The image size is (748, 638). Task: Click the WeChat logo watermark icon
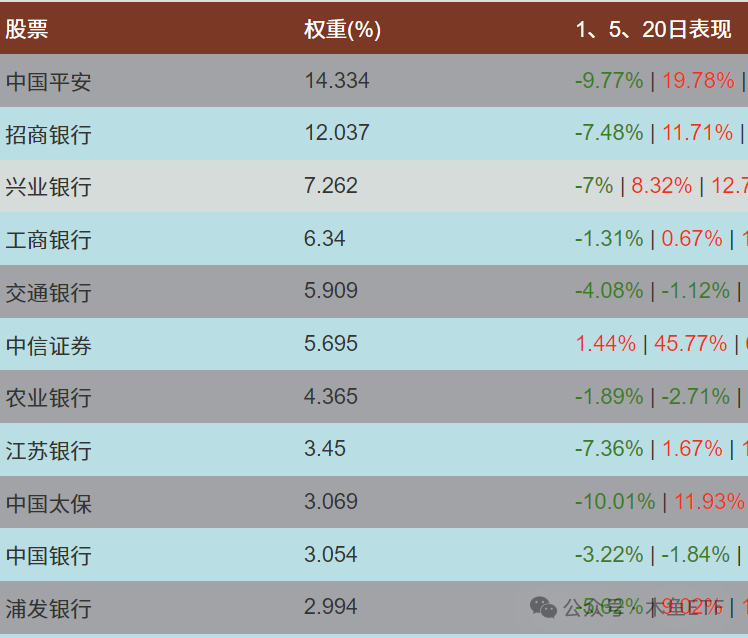[543, 607]
